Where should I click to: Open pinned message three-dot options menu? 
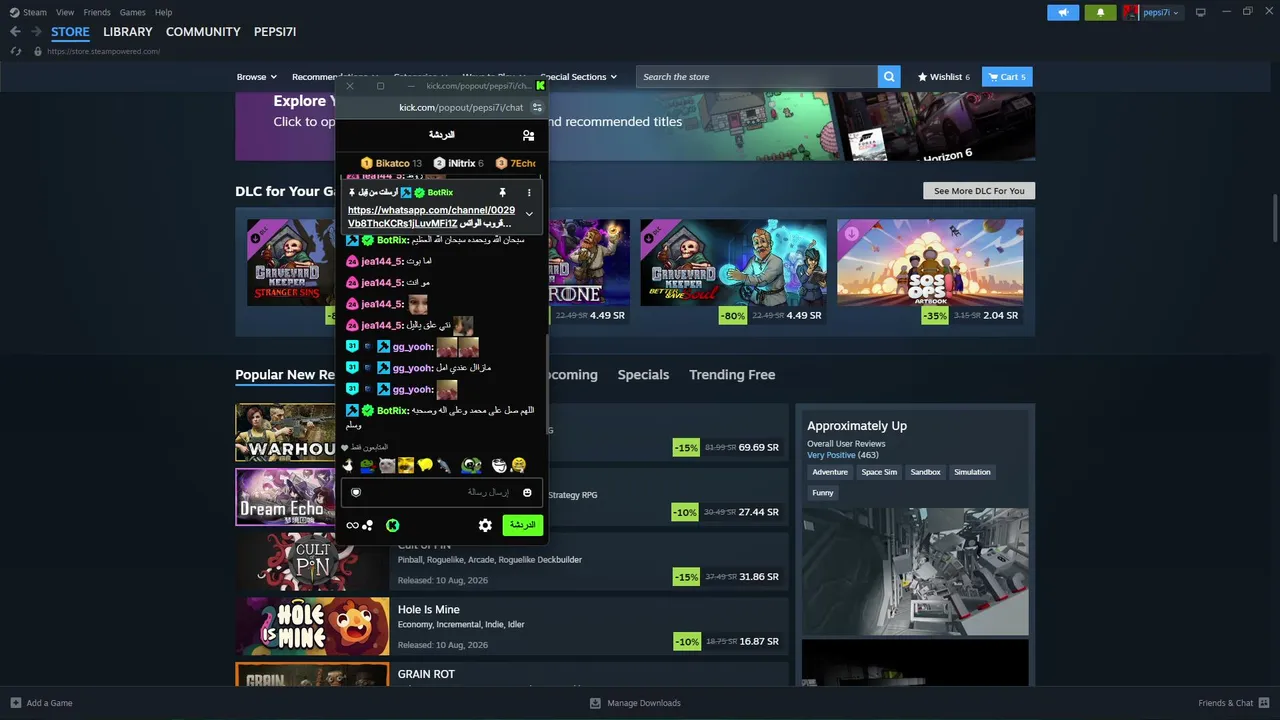[x=529, y=192]
